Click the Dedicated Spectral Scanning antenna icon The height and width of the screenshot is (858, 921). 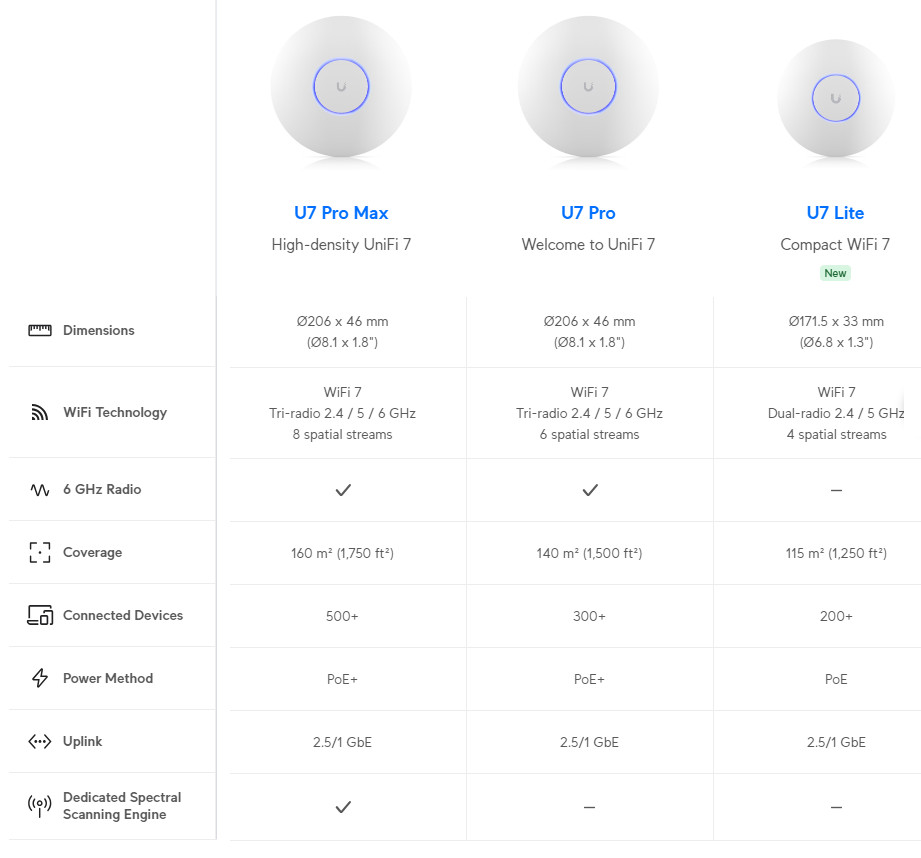pos(40,806)
